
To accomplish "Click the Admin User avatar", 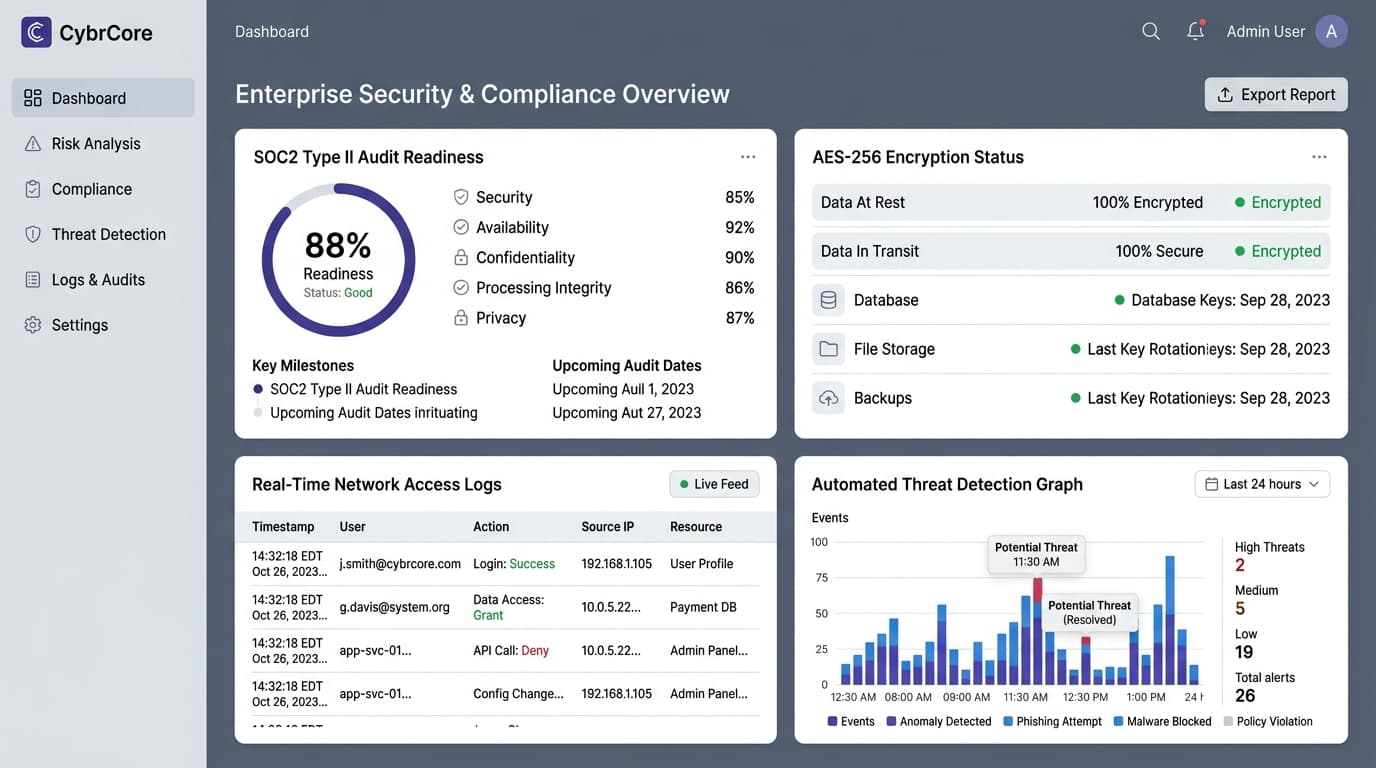I will pos(1331,31).
